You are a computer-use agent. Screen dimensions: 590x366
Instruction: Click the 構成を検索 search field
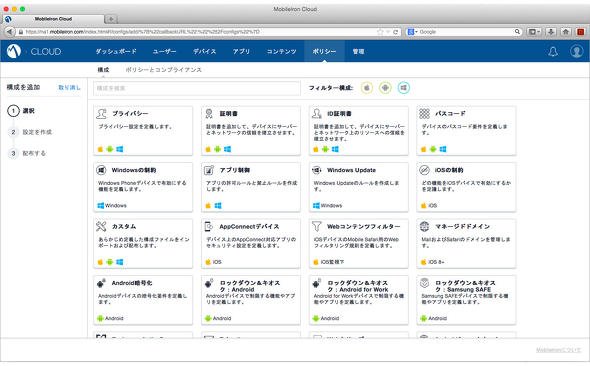click(x=197, y=88)
